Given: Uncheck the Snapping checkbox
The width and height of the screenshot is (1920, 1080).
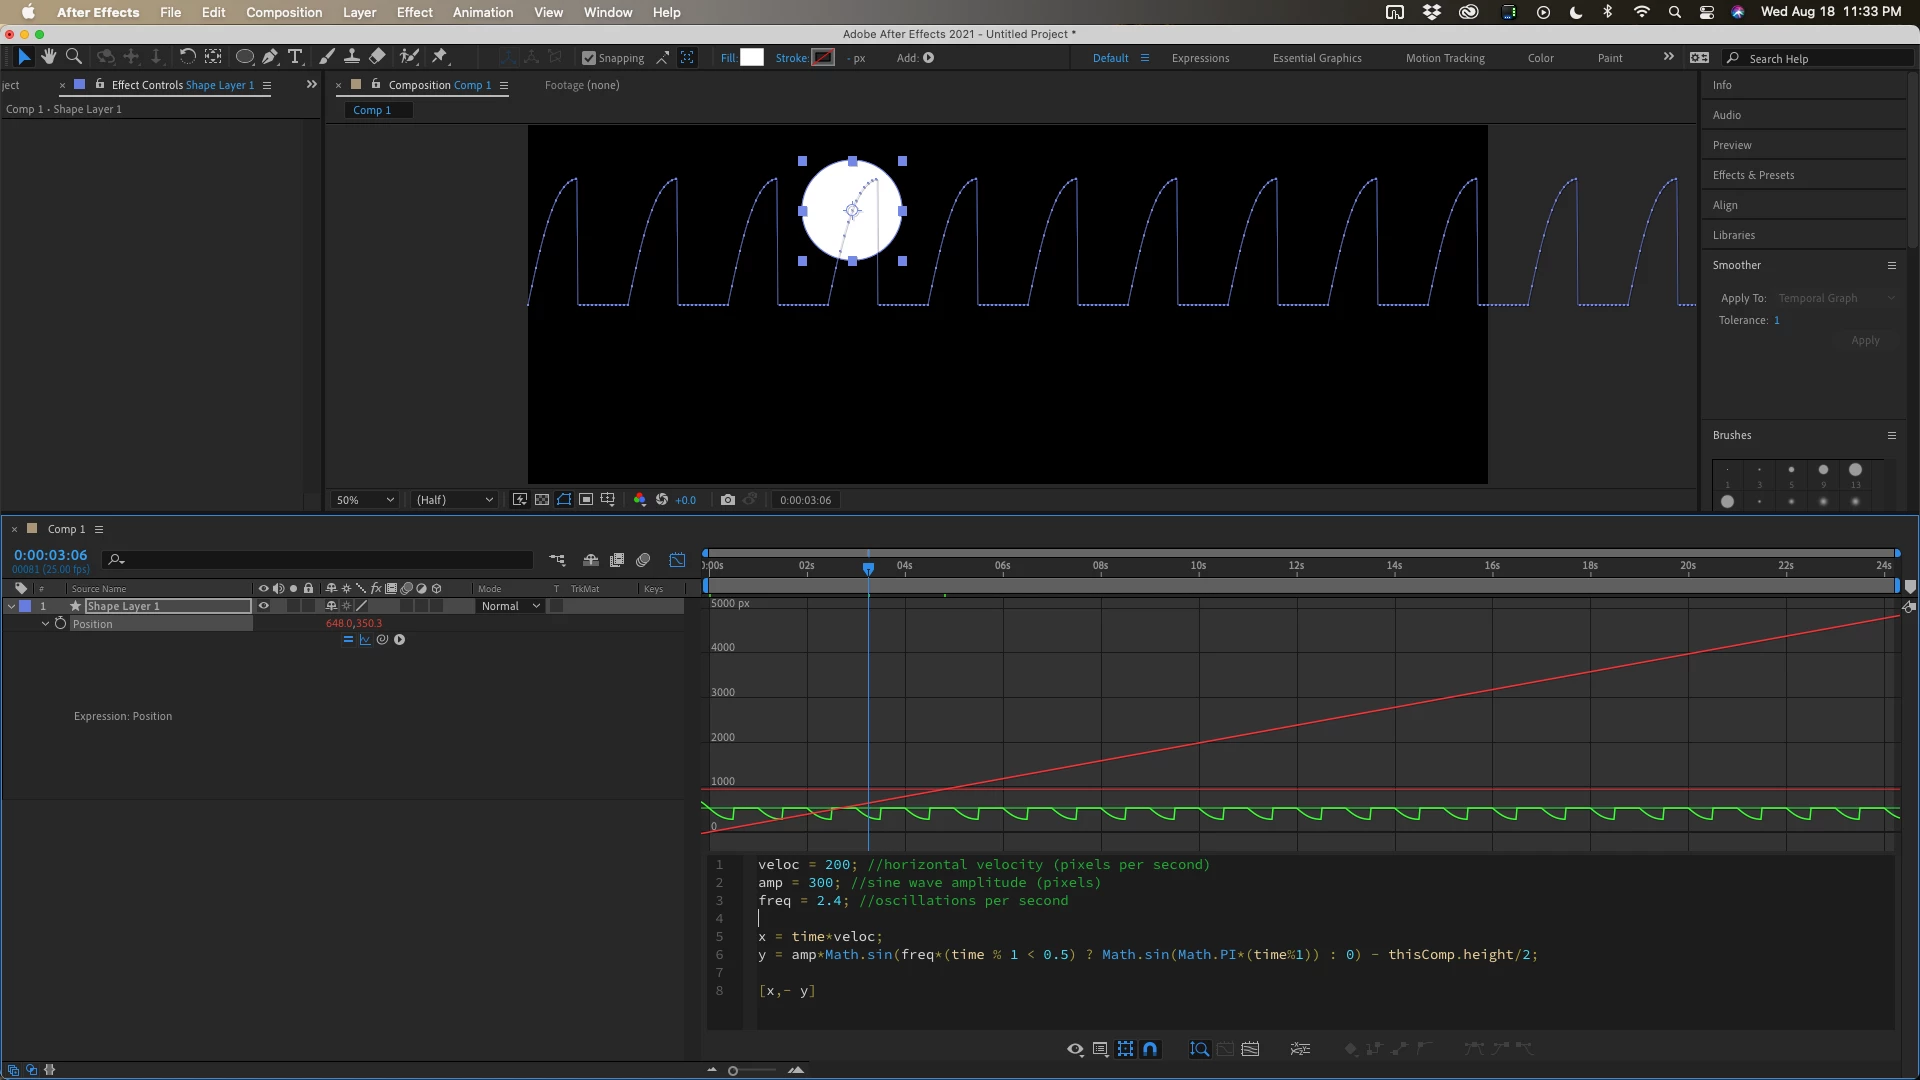Looking at the screenshot, I should (589, 58).
